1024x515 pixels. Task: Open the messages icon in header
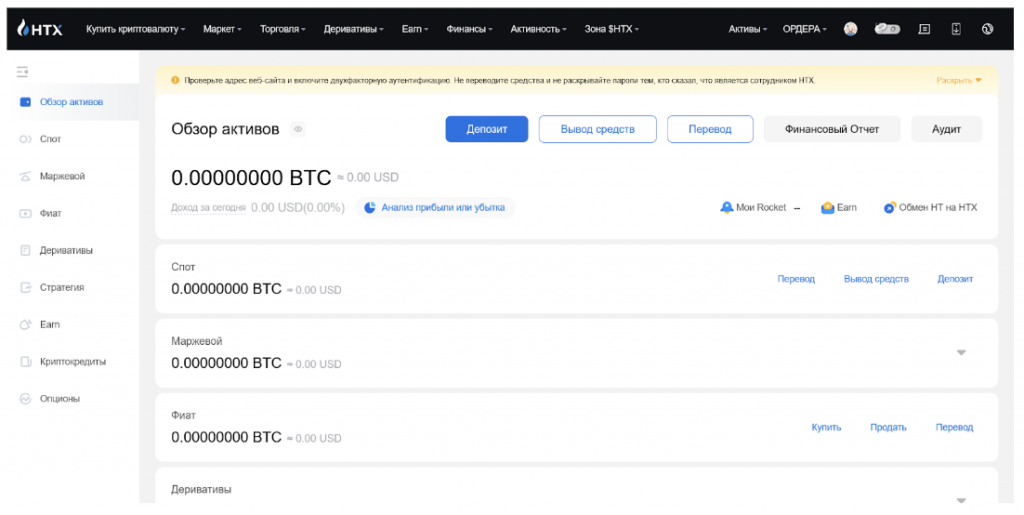[924, 29]
